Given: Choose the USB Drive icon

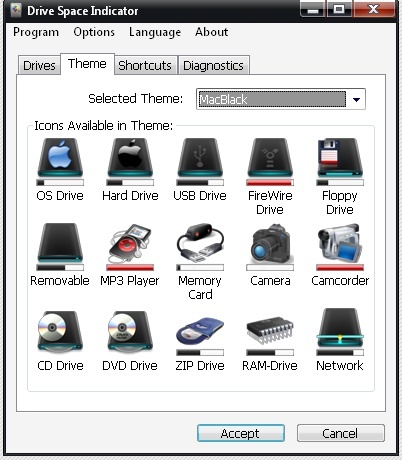Looking at the screenshot, I should pyautogui.click(x=200, y=157).
